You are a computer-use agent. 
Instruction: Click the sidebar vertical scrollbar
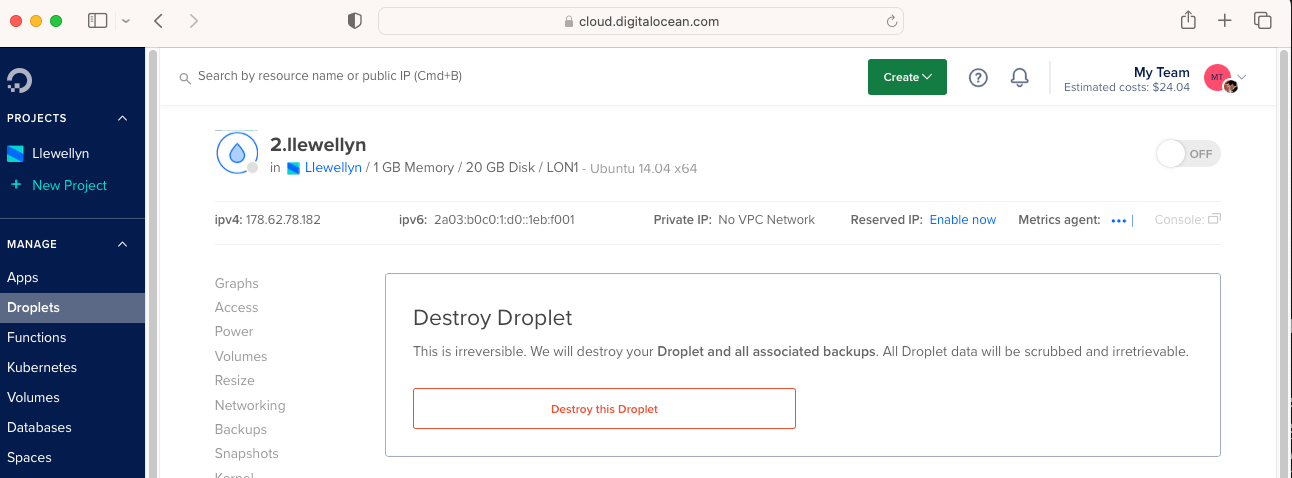pyautogui.click(x=153, y=263)
